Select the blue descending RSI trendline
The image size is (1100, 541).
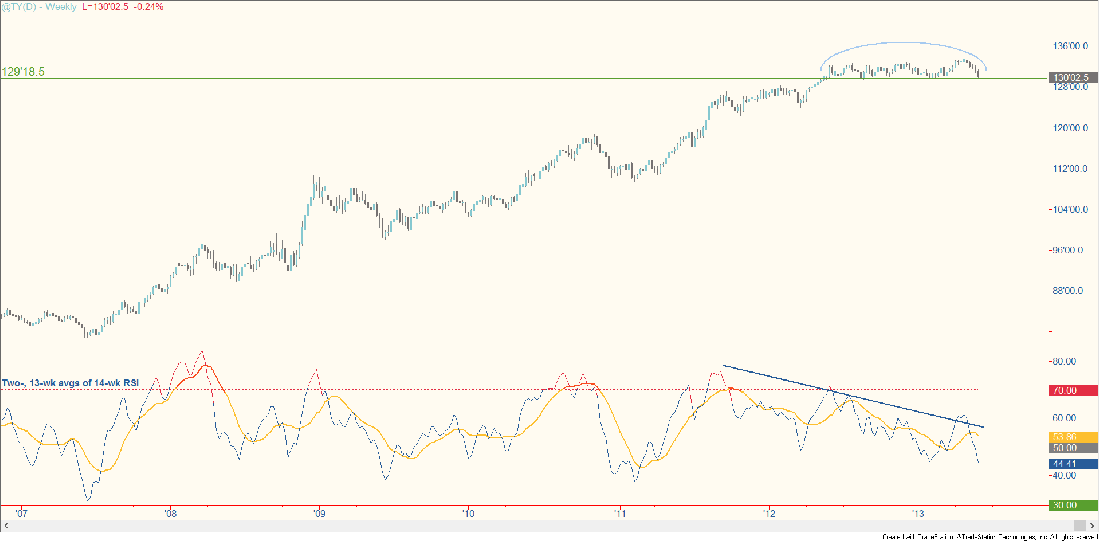(x=850, y=396)
